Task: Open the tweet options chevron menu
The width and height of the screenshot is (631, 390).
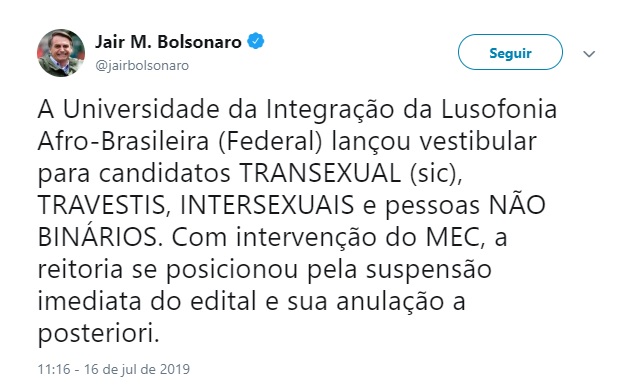Action: [x=589, y=54]
